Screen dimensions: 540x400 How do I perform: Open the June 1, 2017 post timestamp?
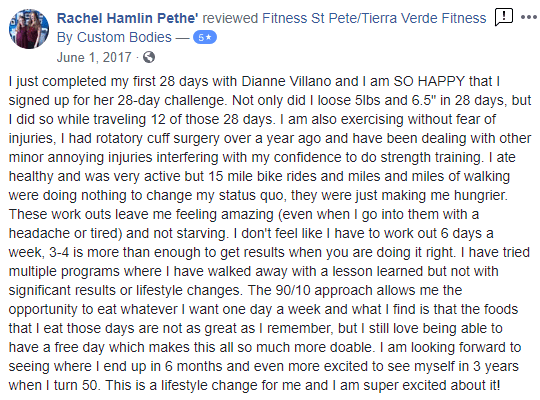94,57
